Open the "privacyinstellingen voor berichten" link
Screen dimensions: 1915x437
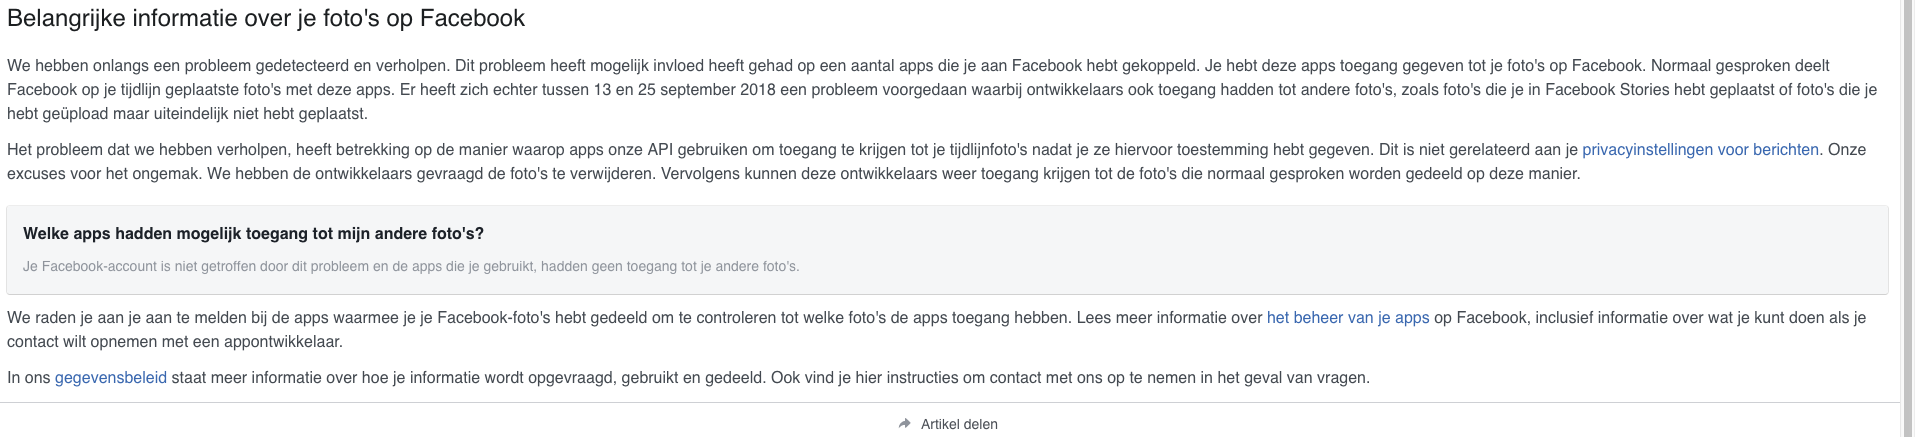coord(1700,150)
